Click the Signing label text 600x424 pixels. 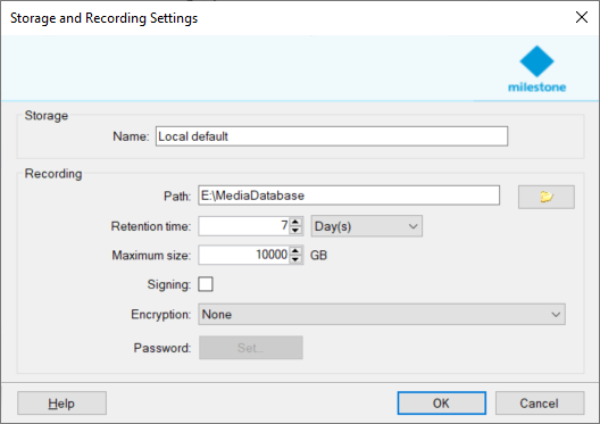[x=169, y=284]
